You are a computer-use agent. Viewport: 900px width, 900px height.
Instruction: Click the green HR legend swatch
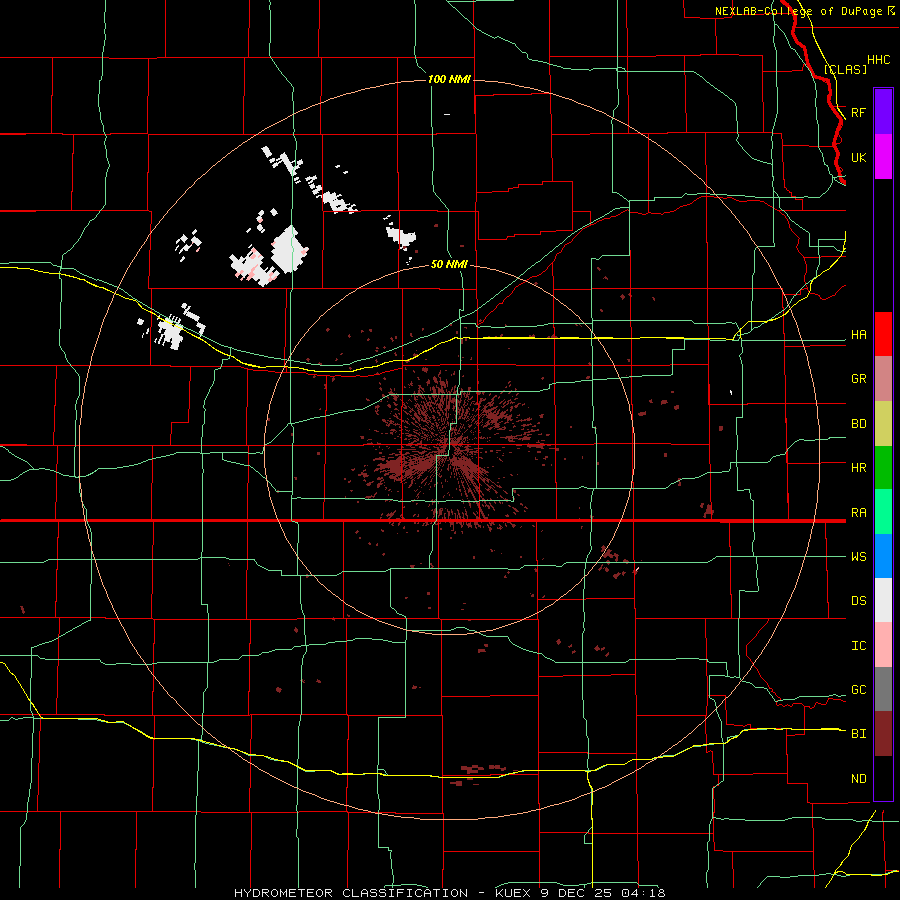click(x=883, y=468)
